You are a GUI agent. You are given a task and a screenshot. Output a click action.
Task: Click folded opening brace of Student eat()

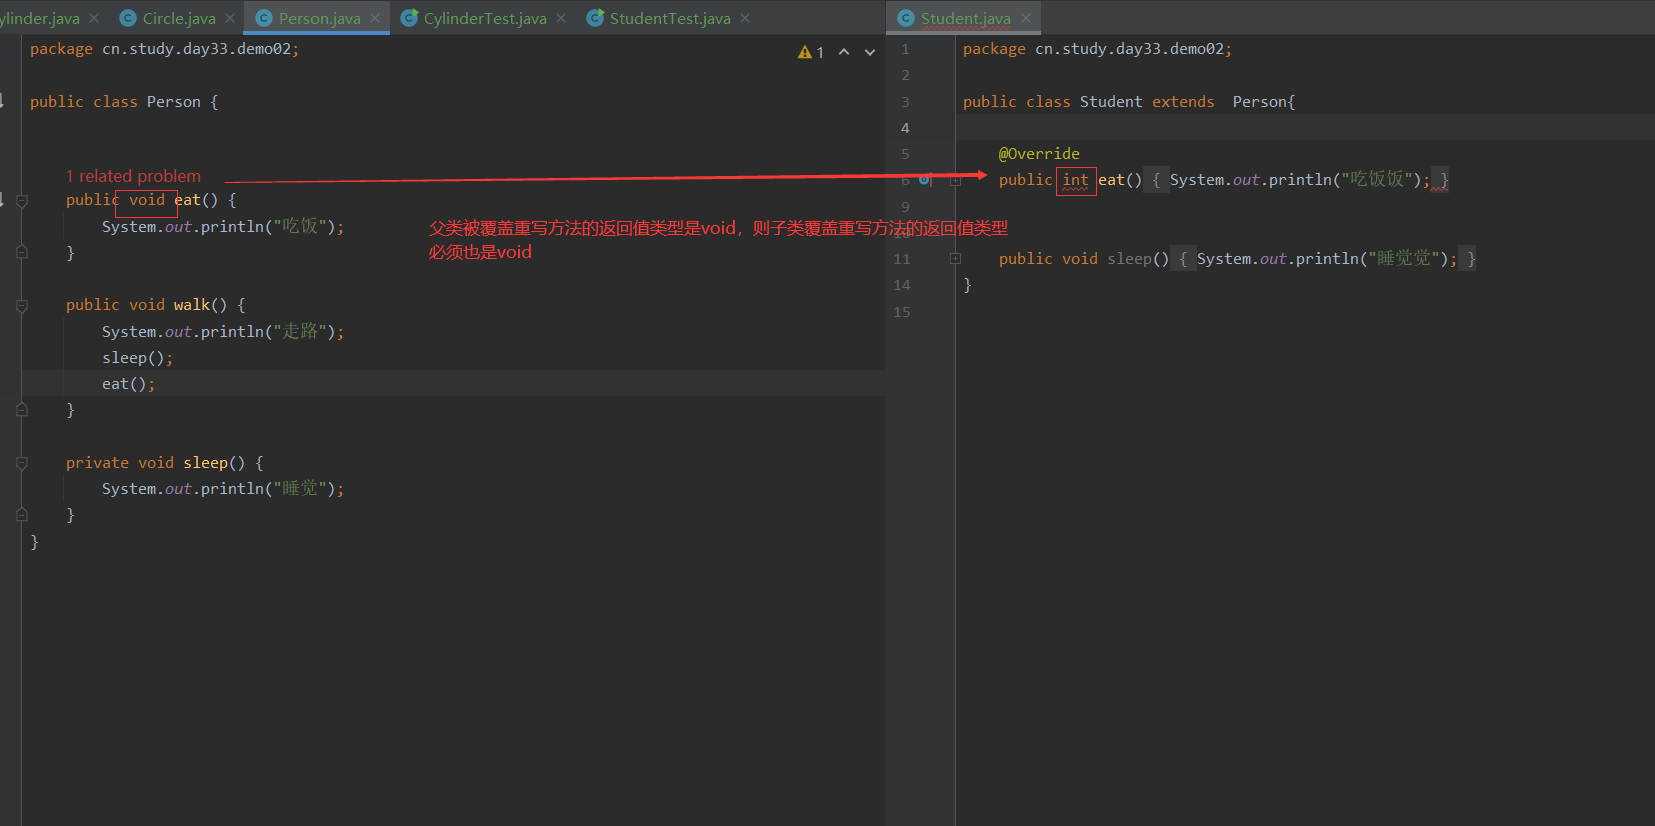[x=1156, y=180]
